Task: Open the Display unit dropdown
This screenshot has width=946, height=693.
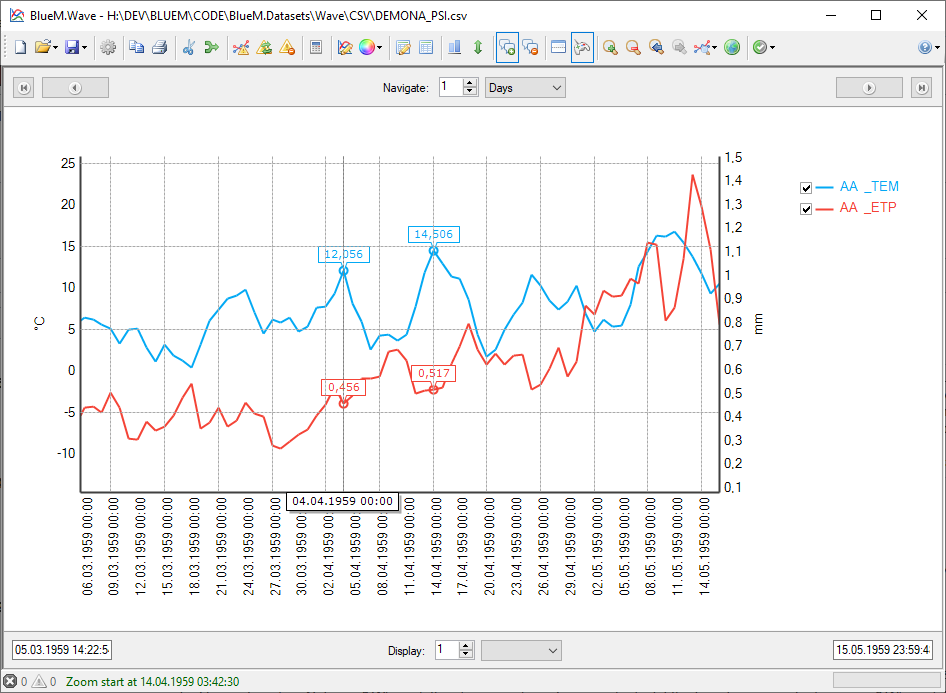Action: tap(521, 650)
